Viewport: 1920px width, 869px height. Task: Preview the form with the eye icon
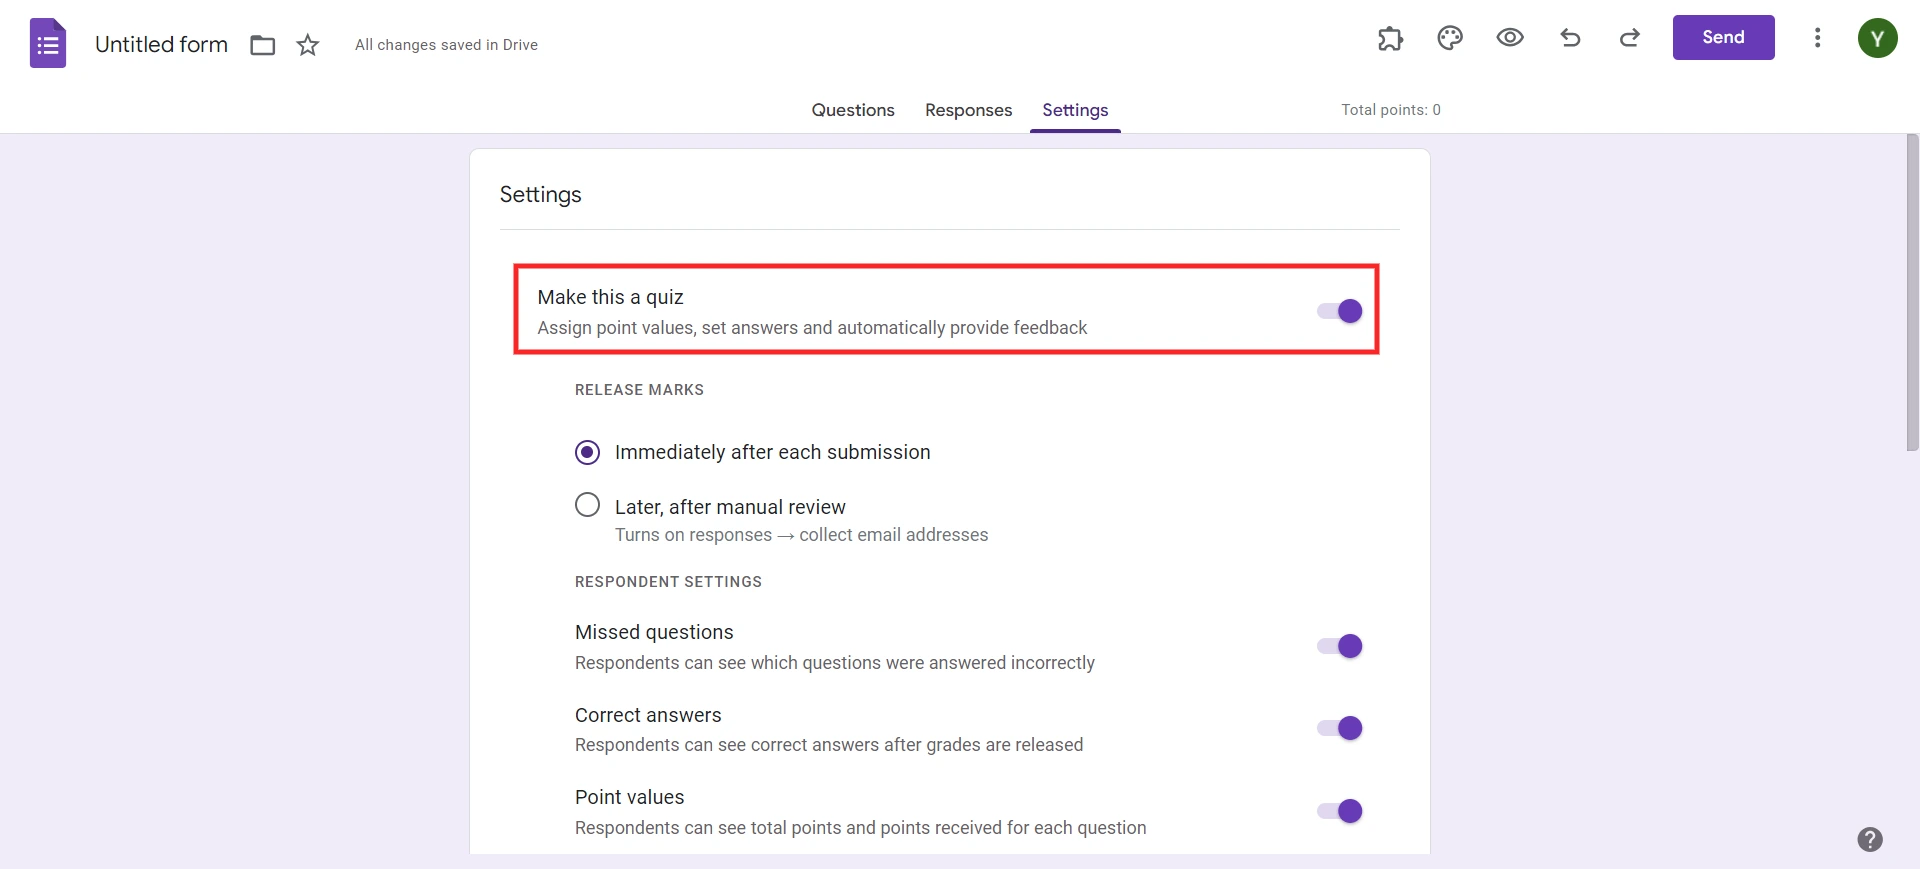tap(1510, 38)
